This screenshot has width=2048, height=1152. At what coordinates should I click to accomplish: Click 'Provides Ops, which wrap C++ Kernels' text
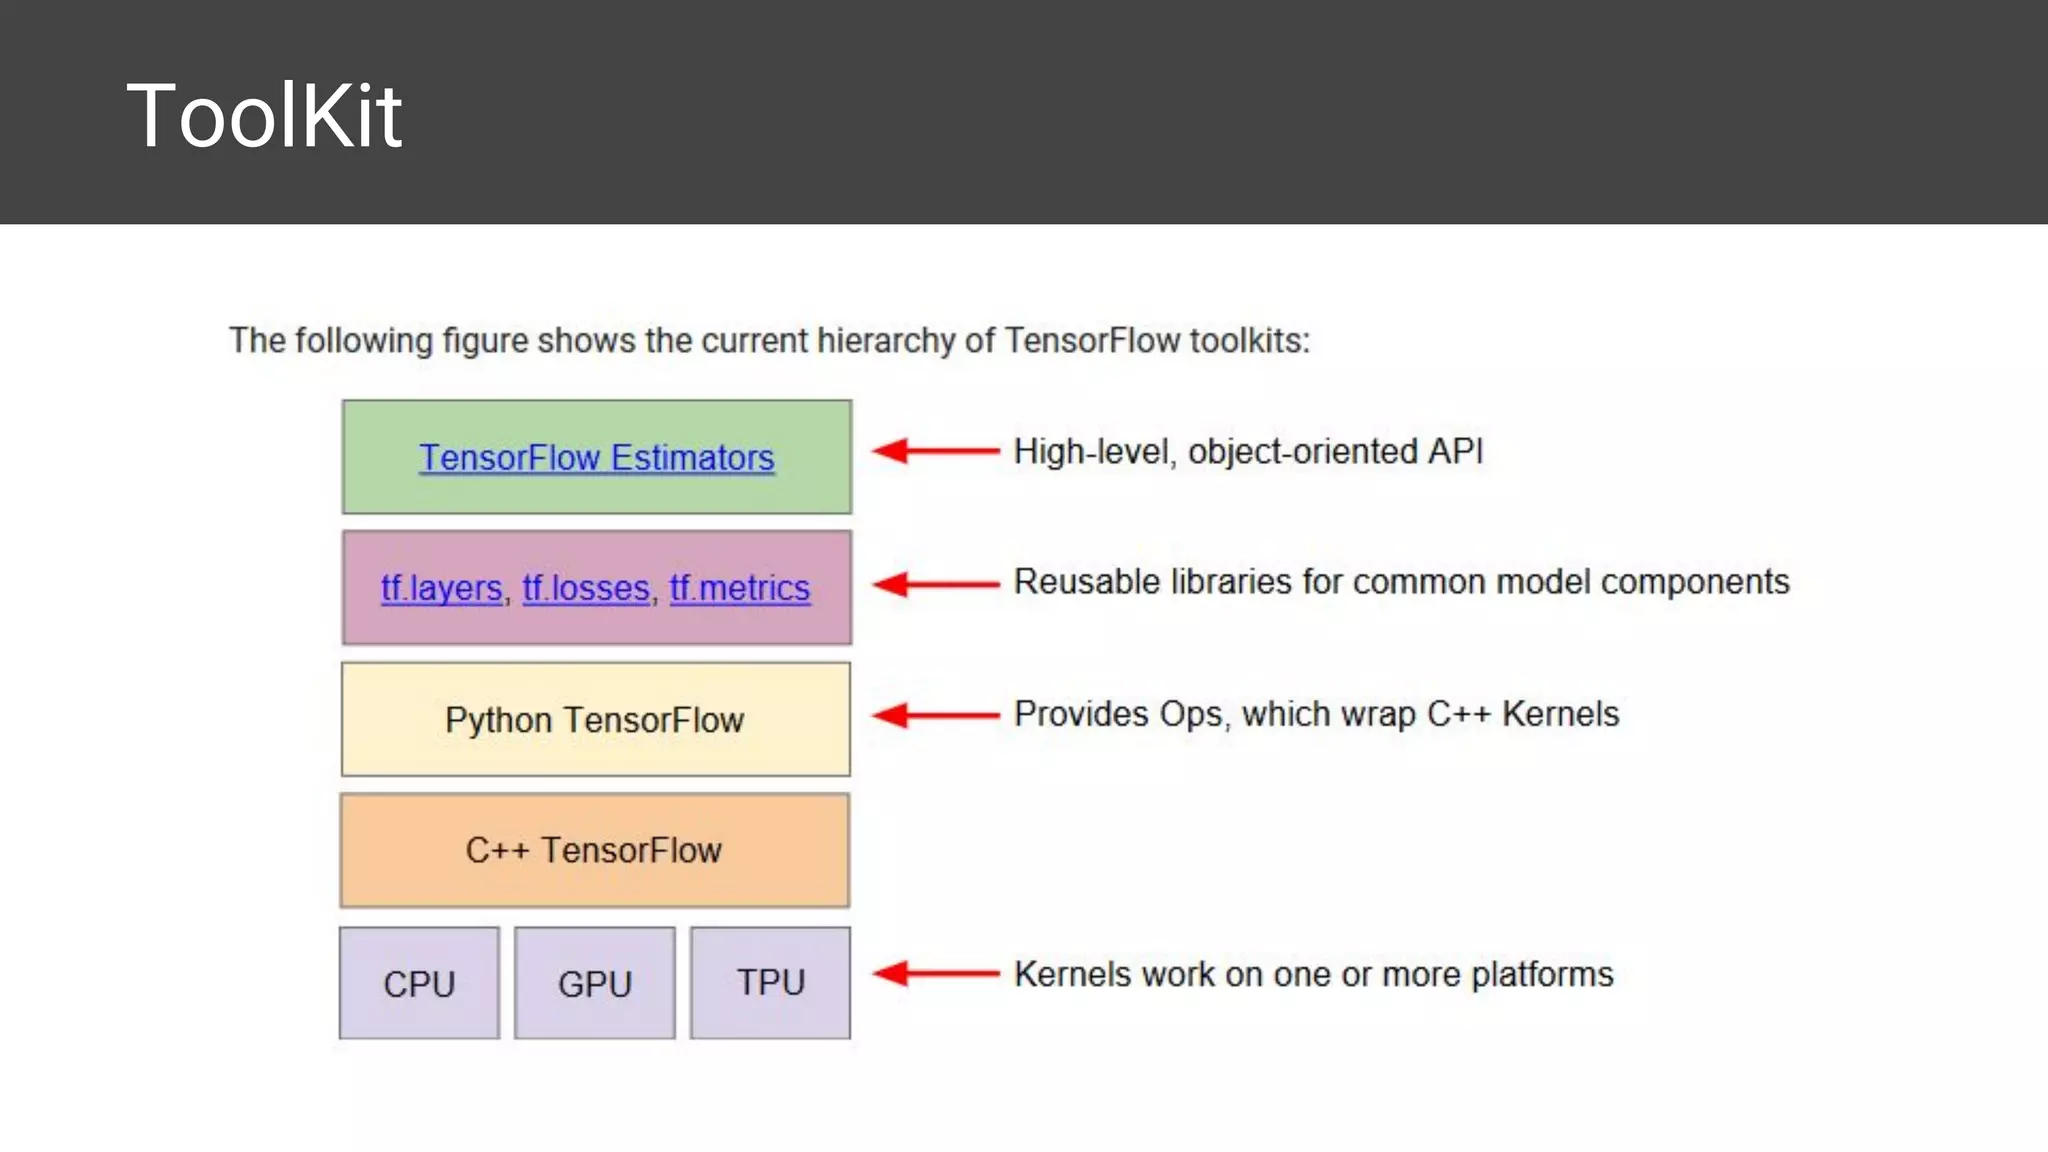pyautogui.click(x=1316, y=714)
